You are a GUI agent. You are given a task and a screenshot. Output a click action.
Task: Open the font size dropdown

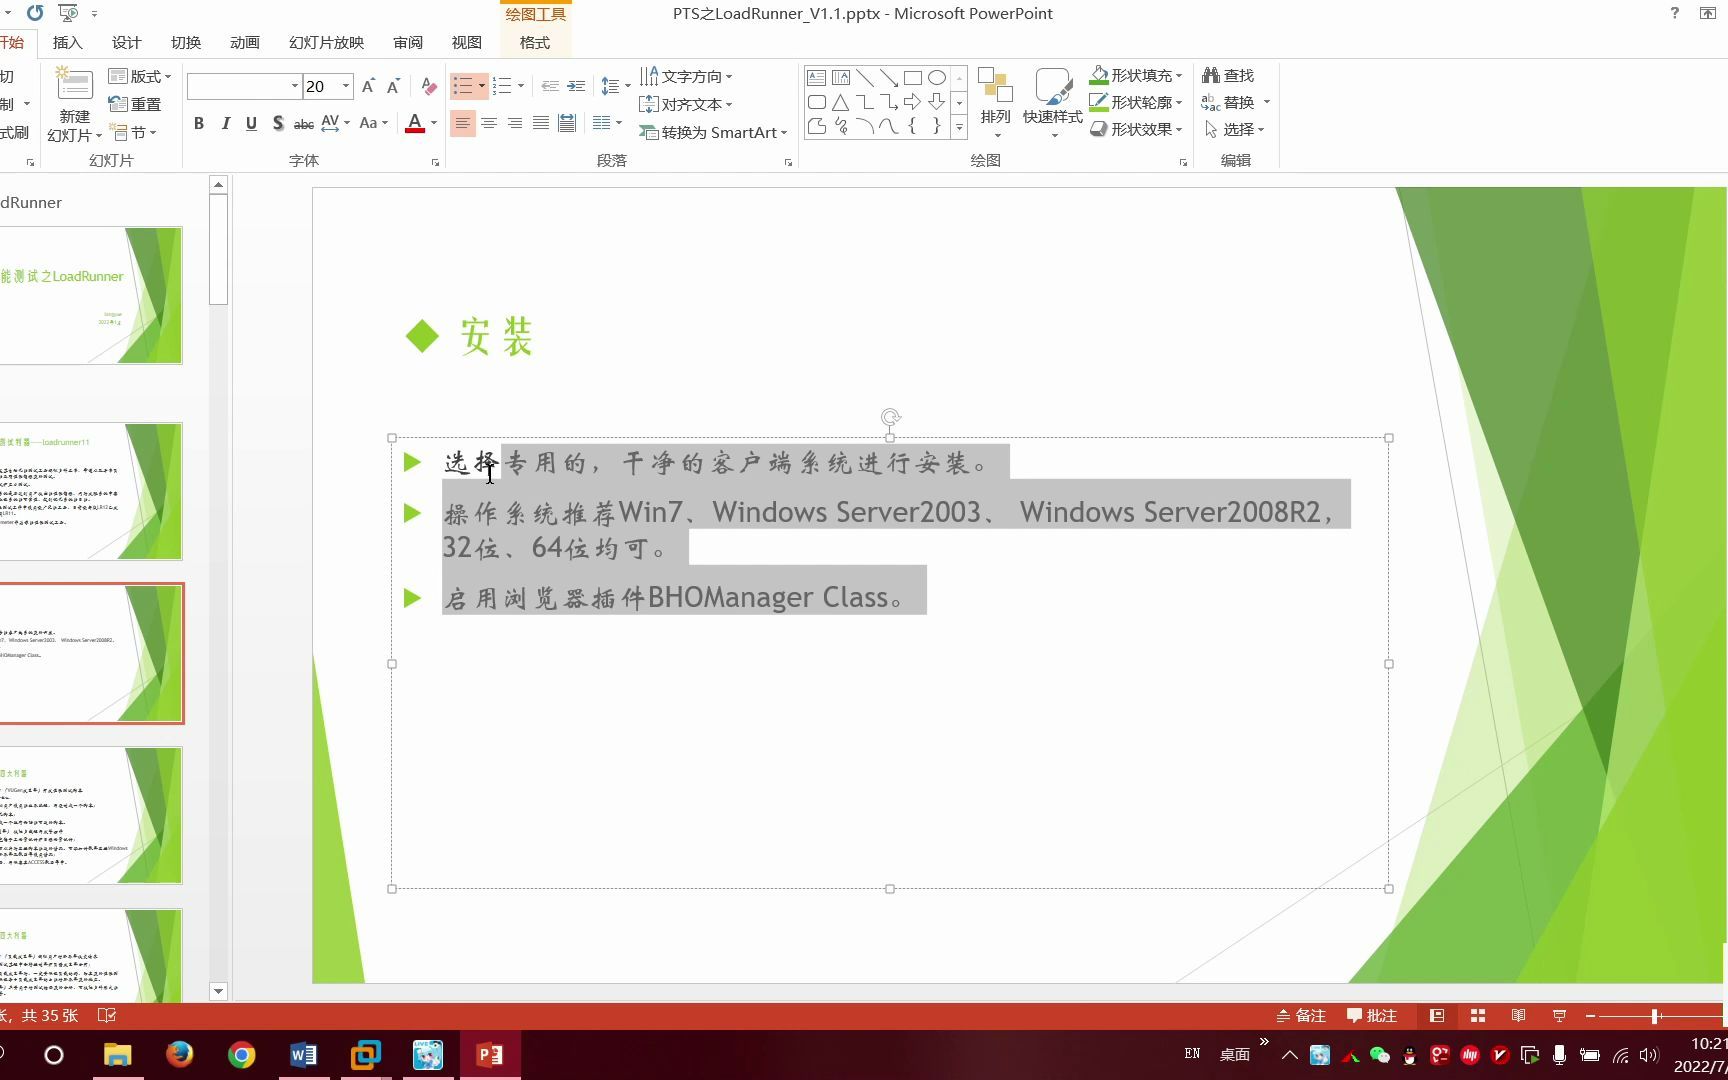(346, 87)
